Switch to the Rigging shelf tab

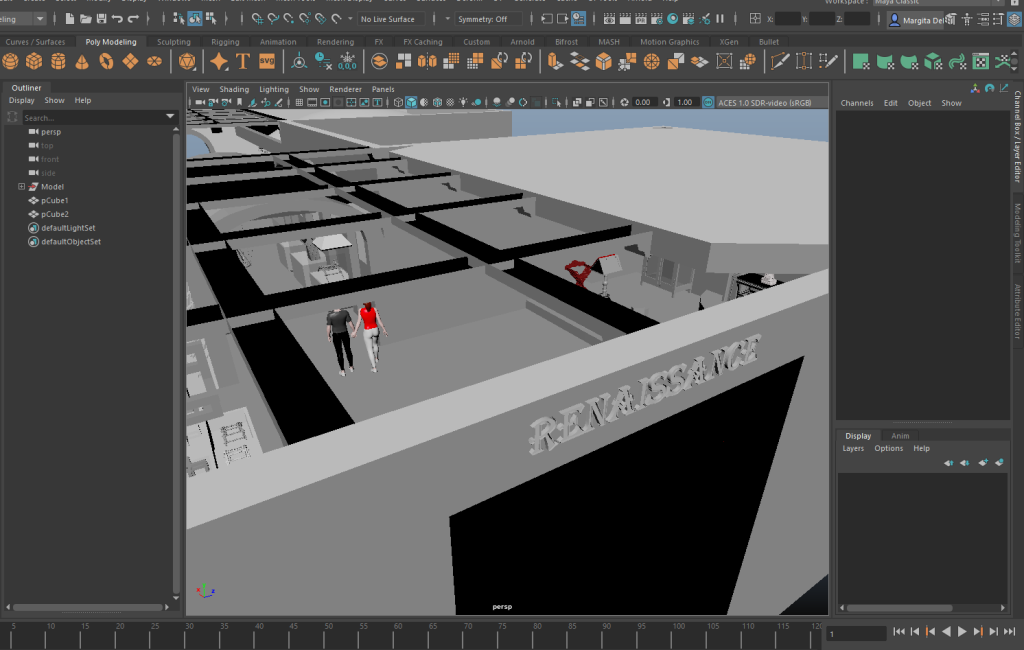[225, 42]
